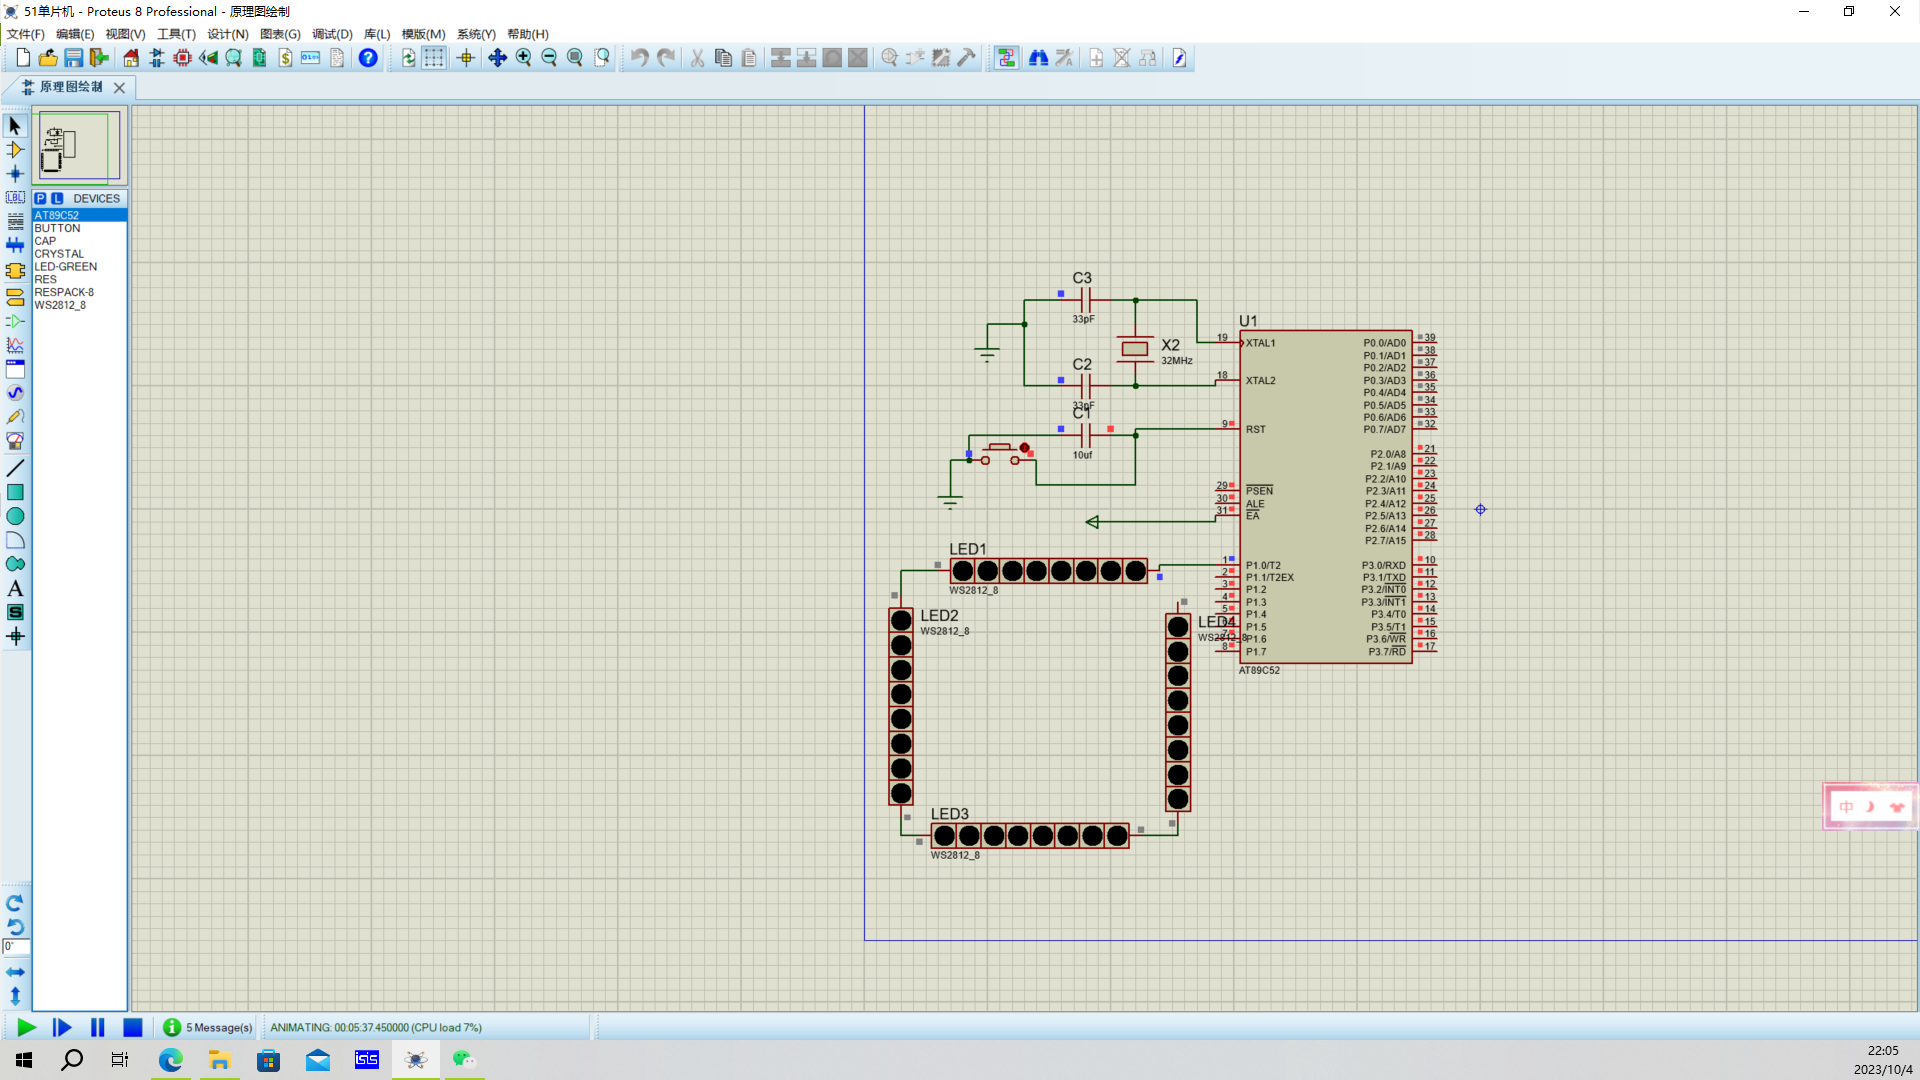
Task: Activate the Junction Dot tool
Action: pos(15,174)
